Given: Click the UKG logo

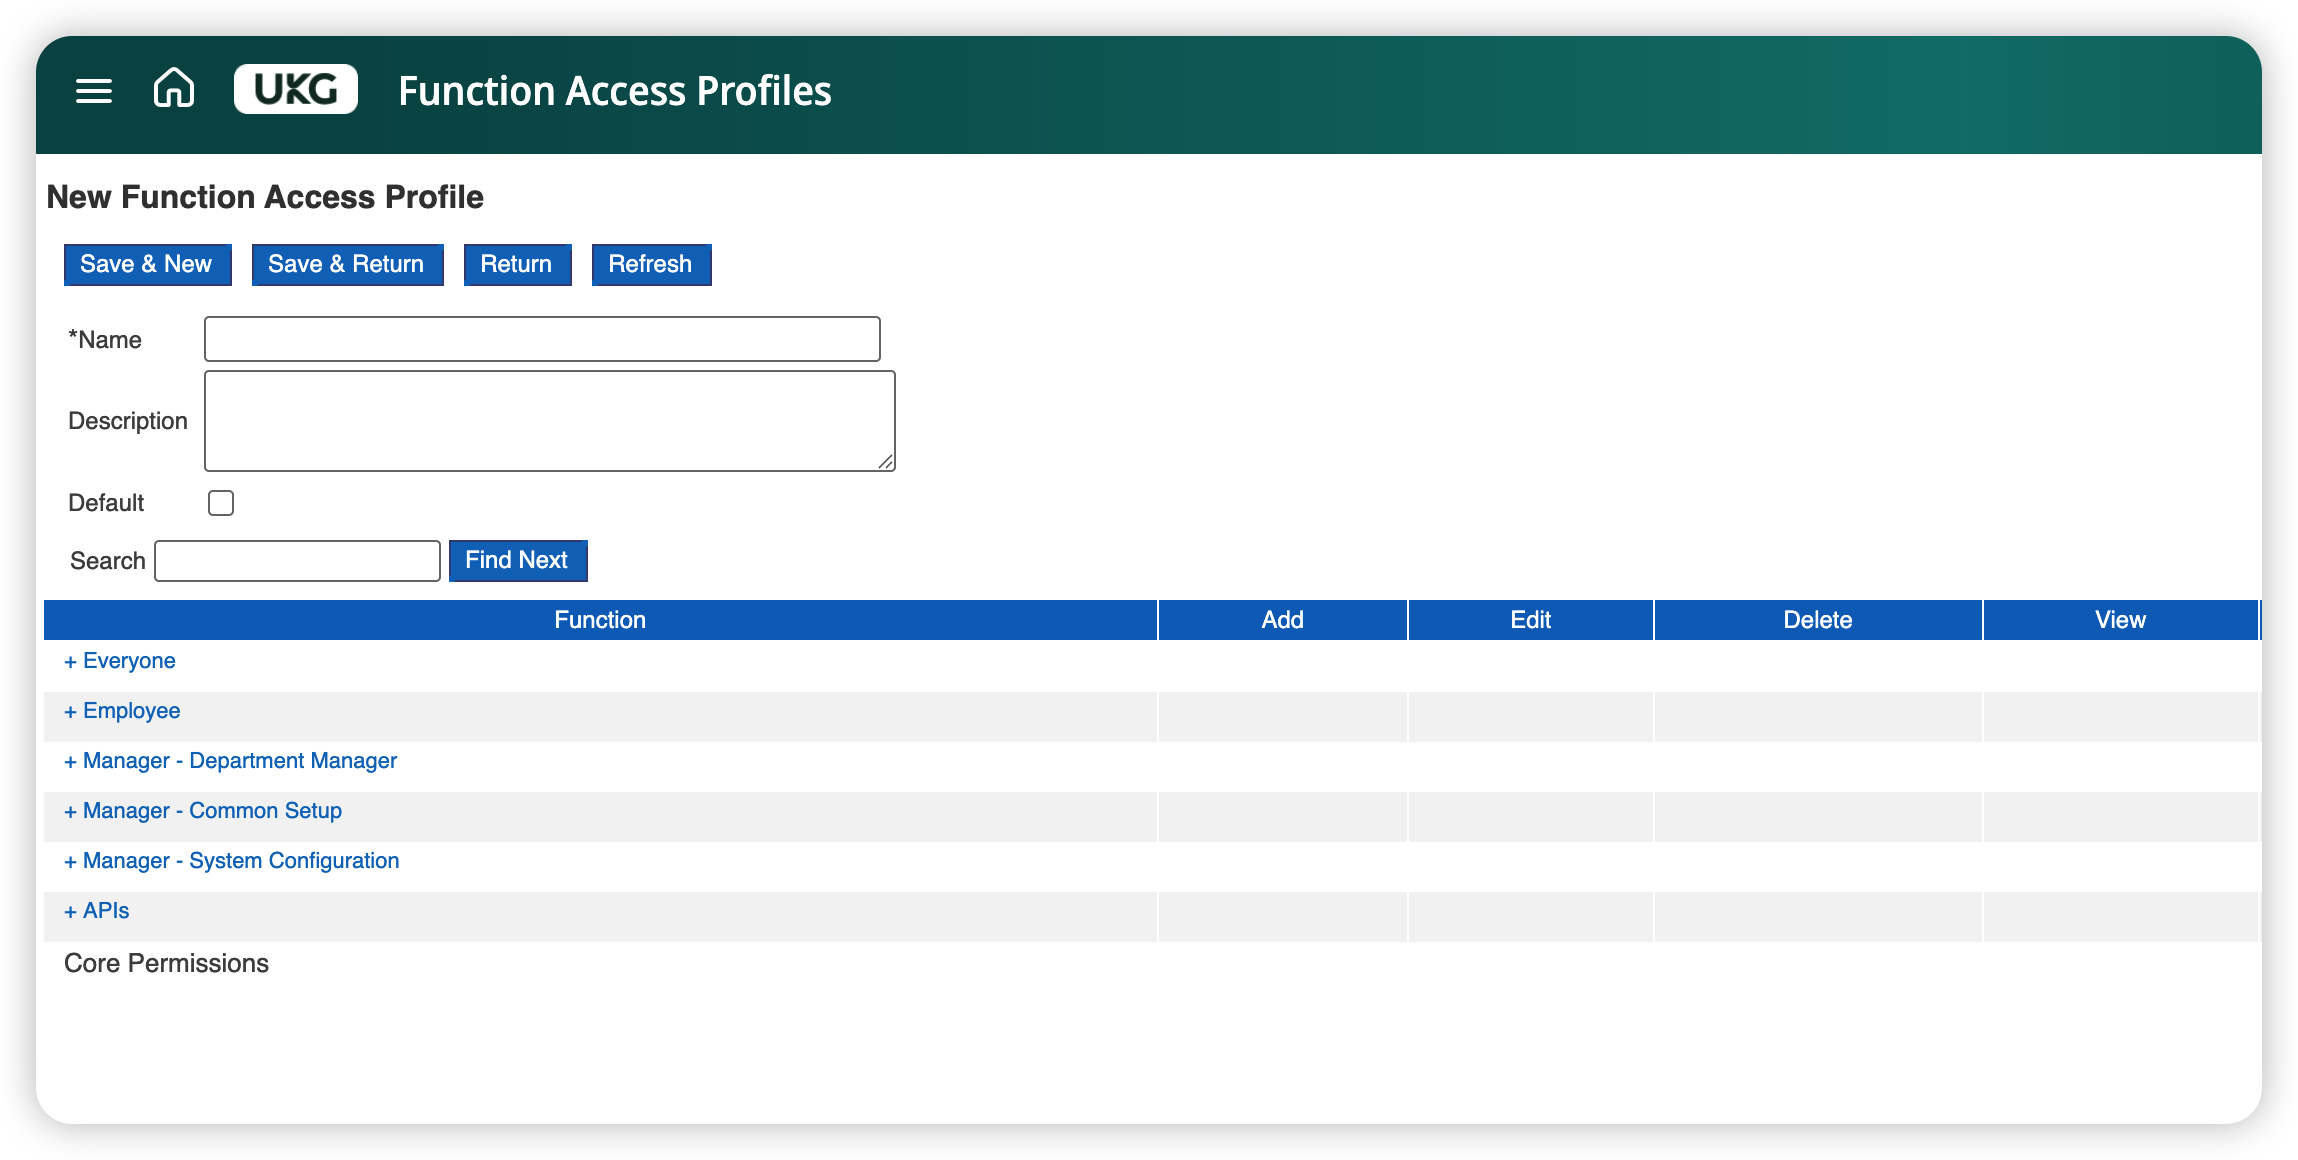Looking at the screenshot, I should [295, 90].
